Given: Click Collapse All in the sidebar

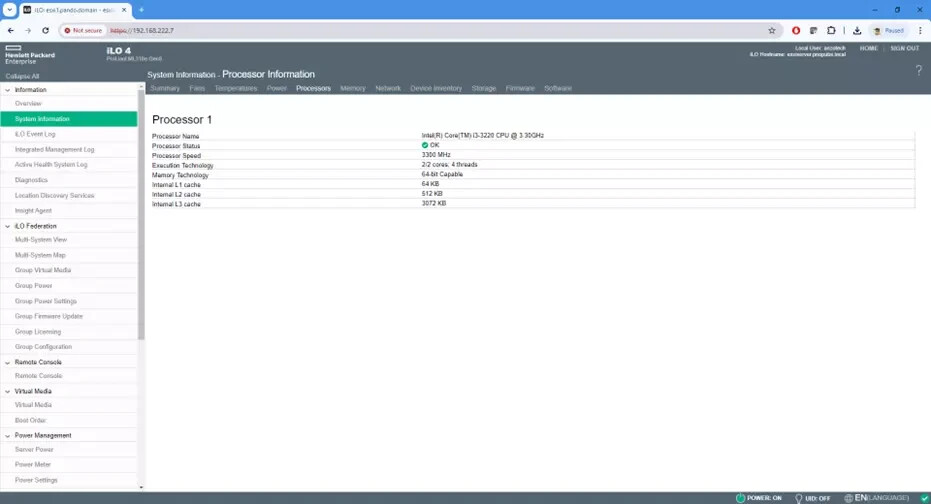Looking at the screenshot, I should [x=23, y=76].
